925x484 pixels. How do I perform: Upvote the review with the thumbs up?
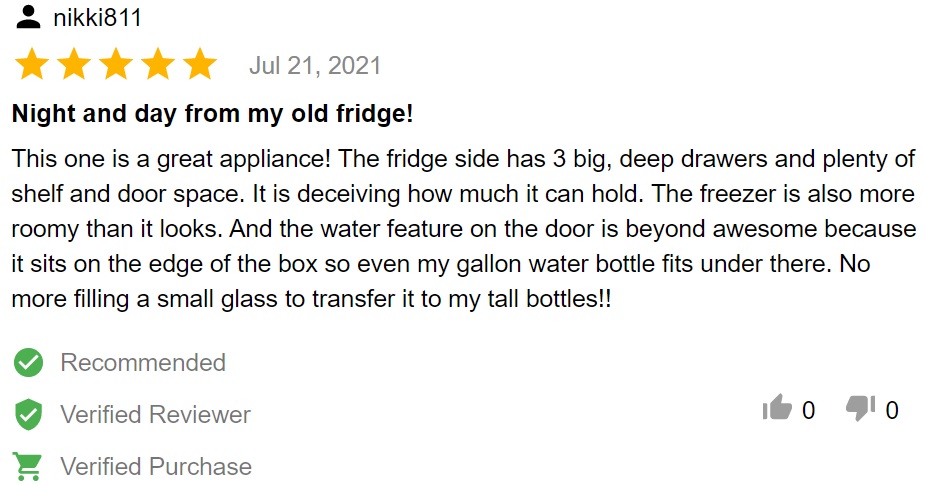click(x=777, y=407)
